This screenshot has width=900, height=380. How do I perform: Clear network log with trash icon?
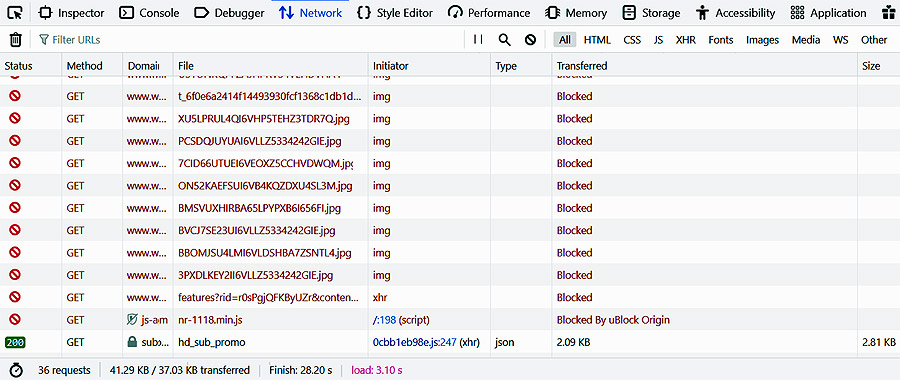pos(16,40)
